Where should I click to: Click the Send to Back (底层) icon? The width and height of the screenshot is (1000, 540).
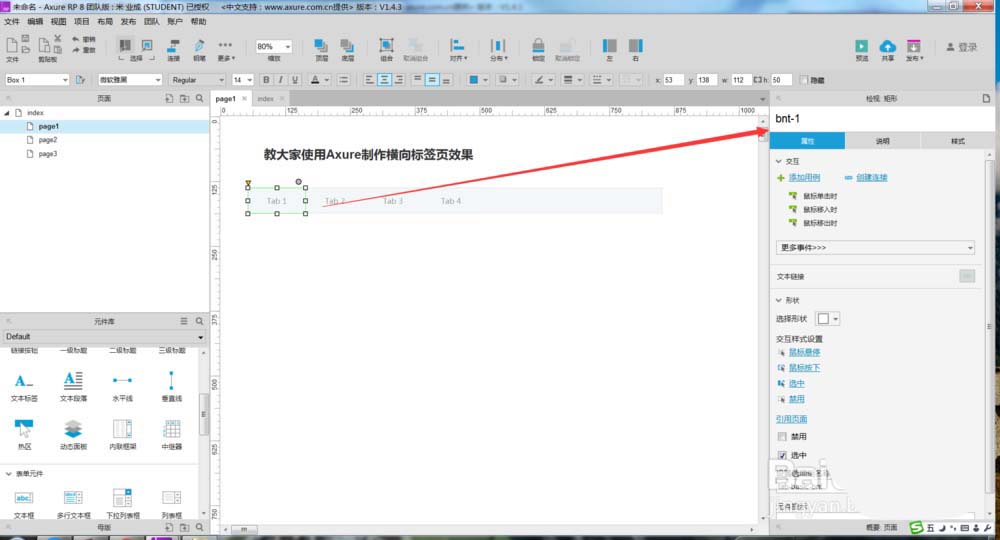pyautogui.click(x=347, y=46)
